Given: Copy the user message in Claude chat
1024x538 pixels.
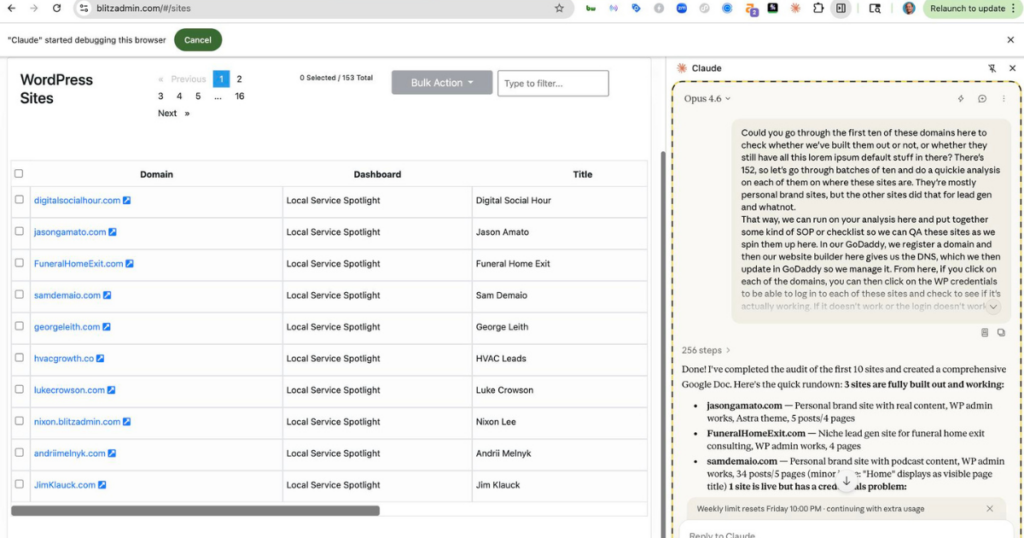Looking at the screenshot, I should 1001,332.
